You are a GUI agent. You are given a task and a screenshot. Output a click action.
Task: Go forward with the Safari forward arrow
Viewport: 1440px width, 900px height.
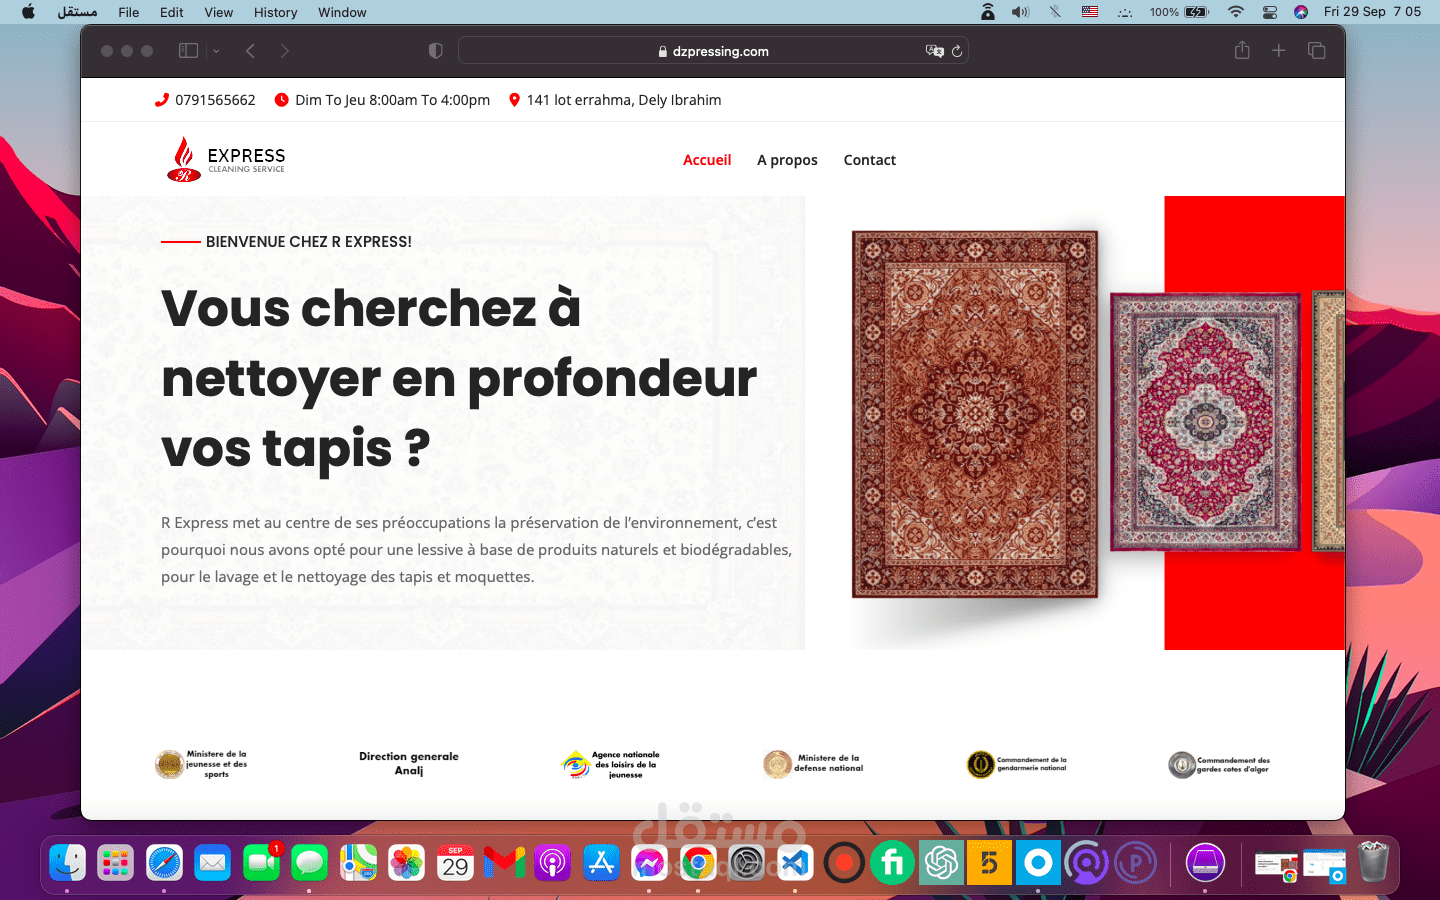click(285, 51)
